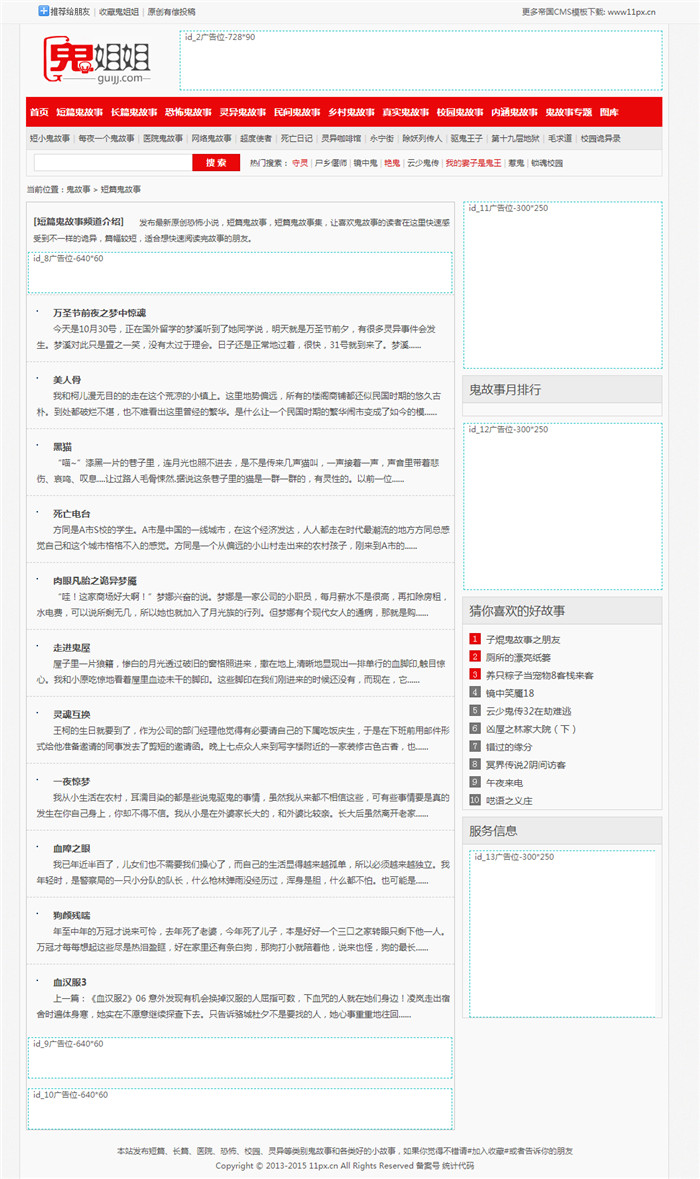This screenshot has width=700, height=1179.
Task: Click the 我的妻子是鬼王 hot search link
Action: click(x=473, y=162)
